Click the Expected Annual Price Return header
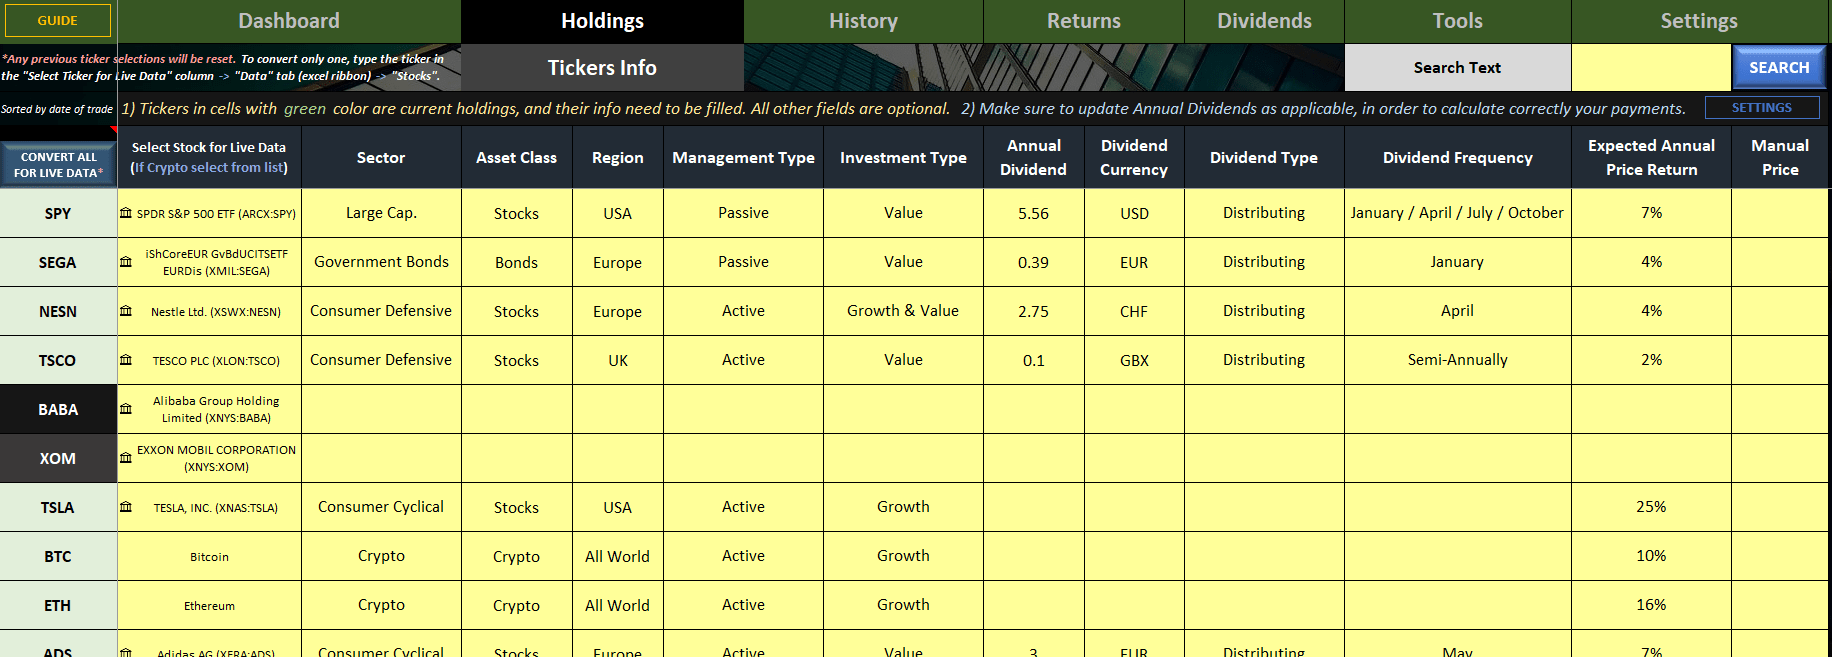1832x657 pixels. pos(1651,157)
